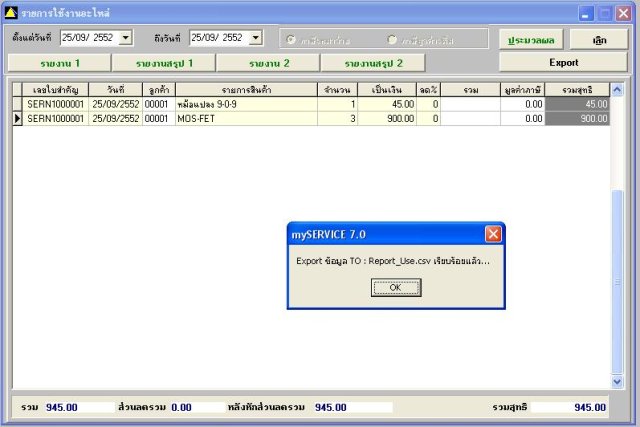The width and height of the screenshot is (640, 427).
Task: Click the grid scrollbar up arrow
Action: coord(617,89)
